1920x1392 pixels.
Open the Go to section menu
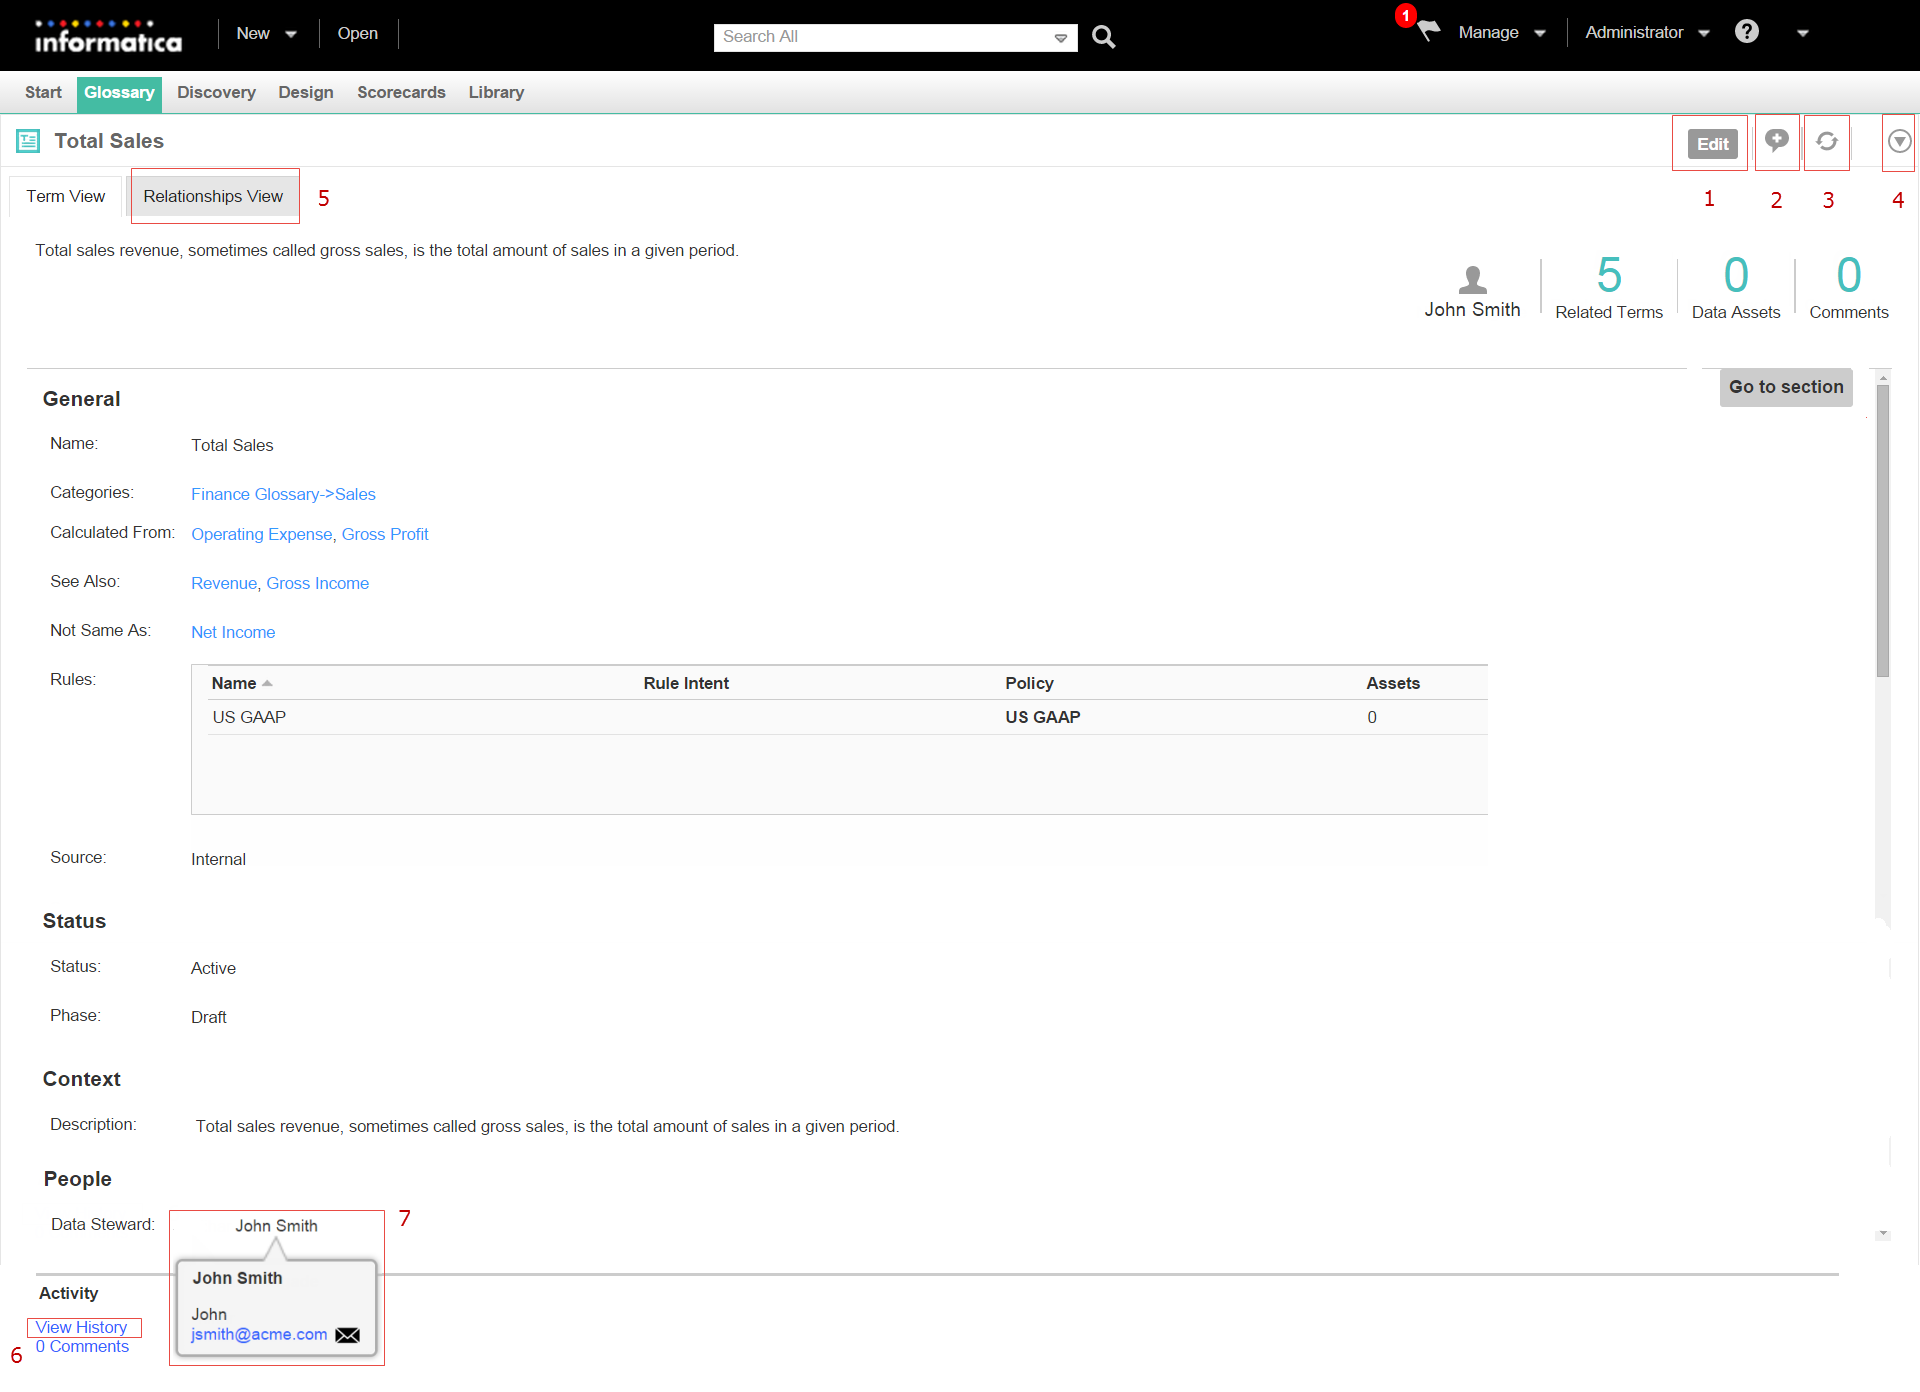(x=1786, y=387)
